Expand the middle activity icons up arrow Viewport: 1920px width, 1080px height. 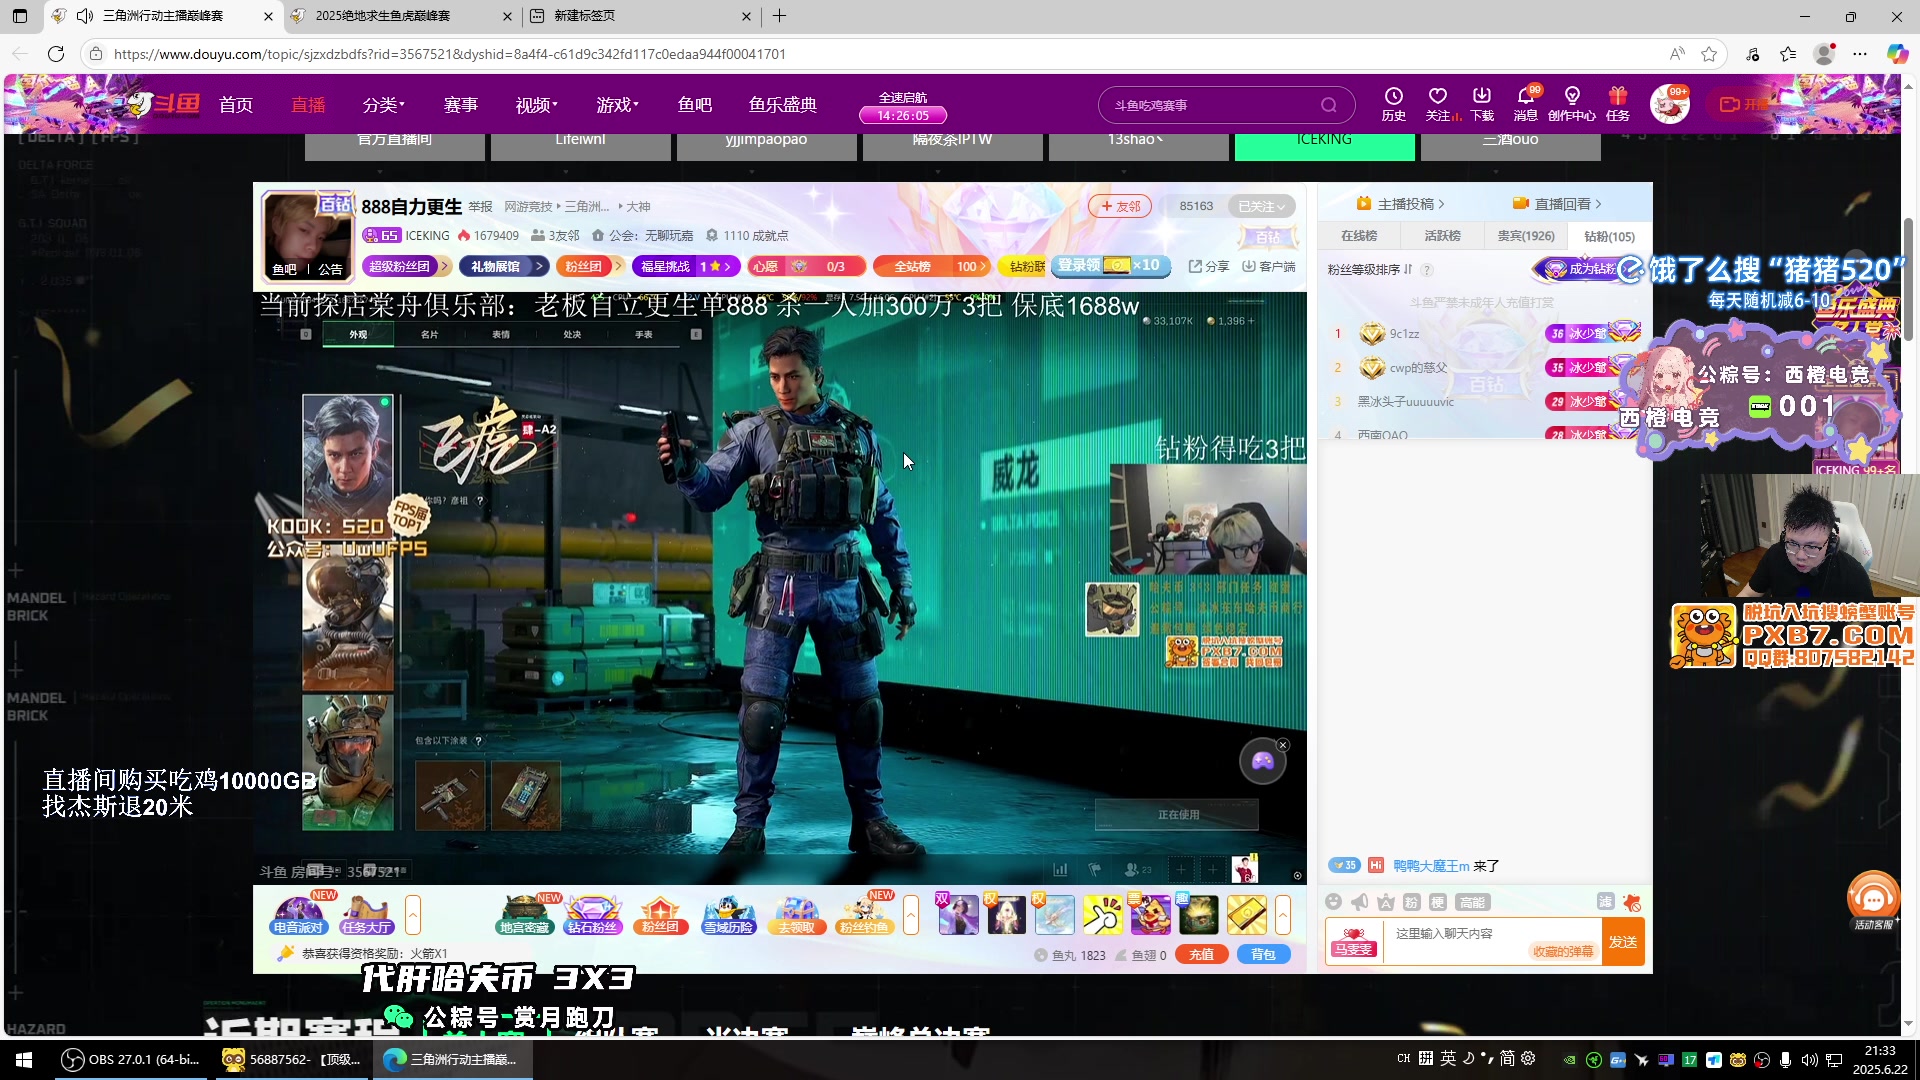point(910,915)
